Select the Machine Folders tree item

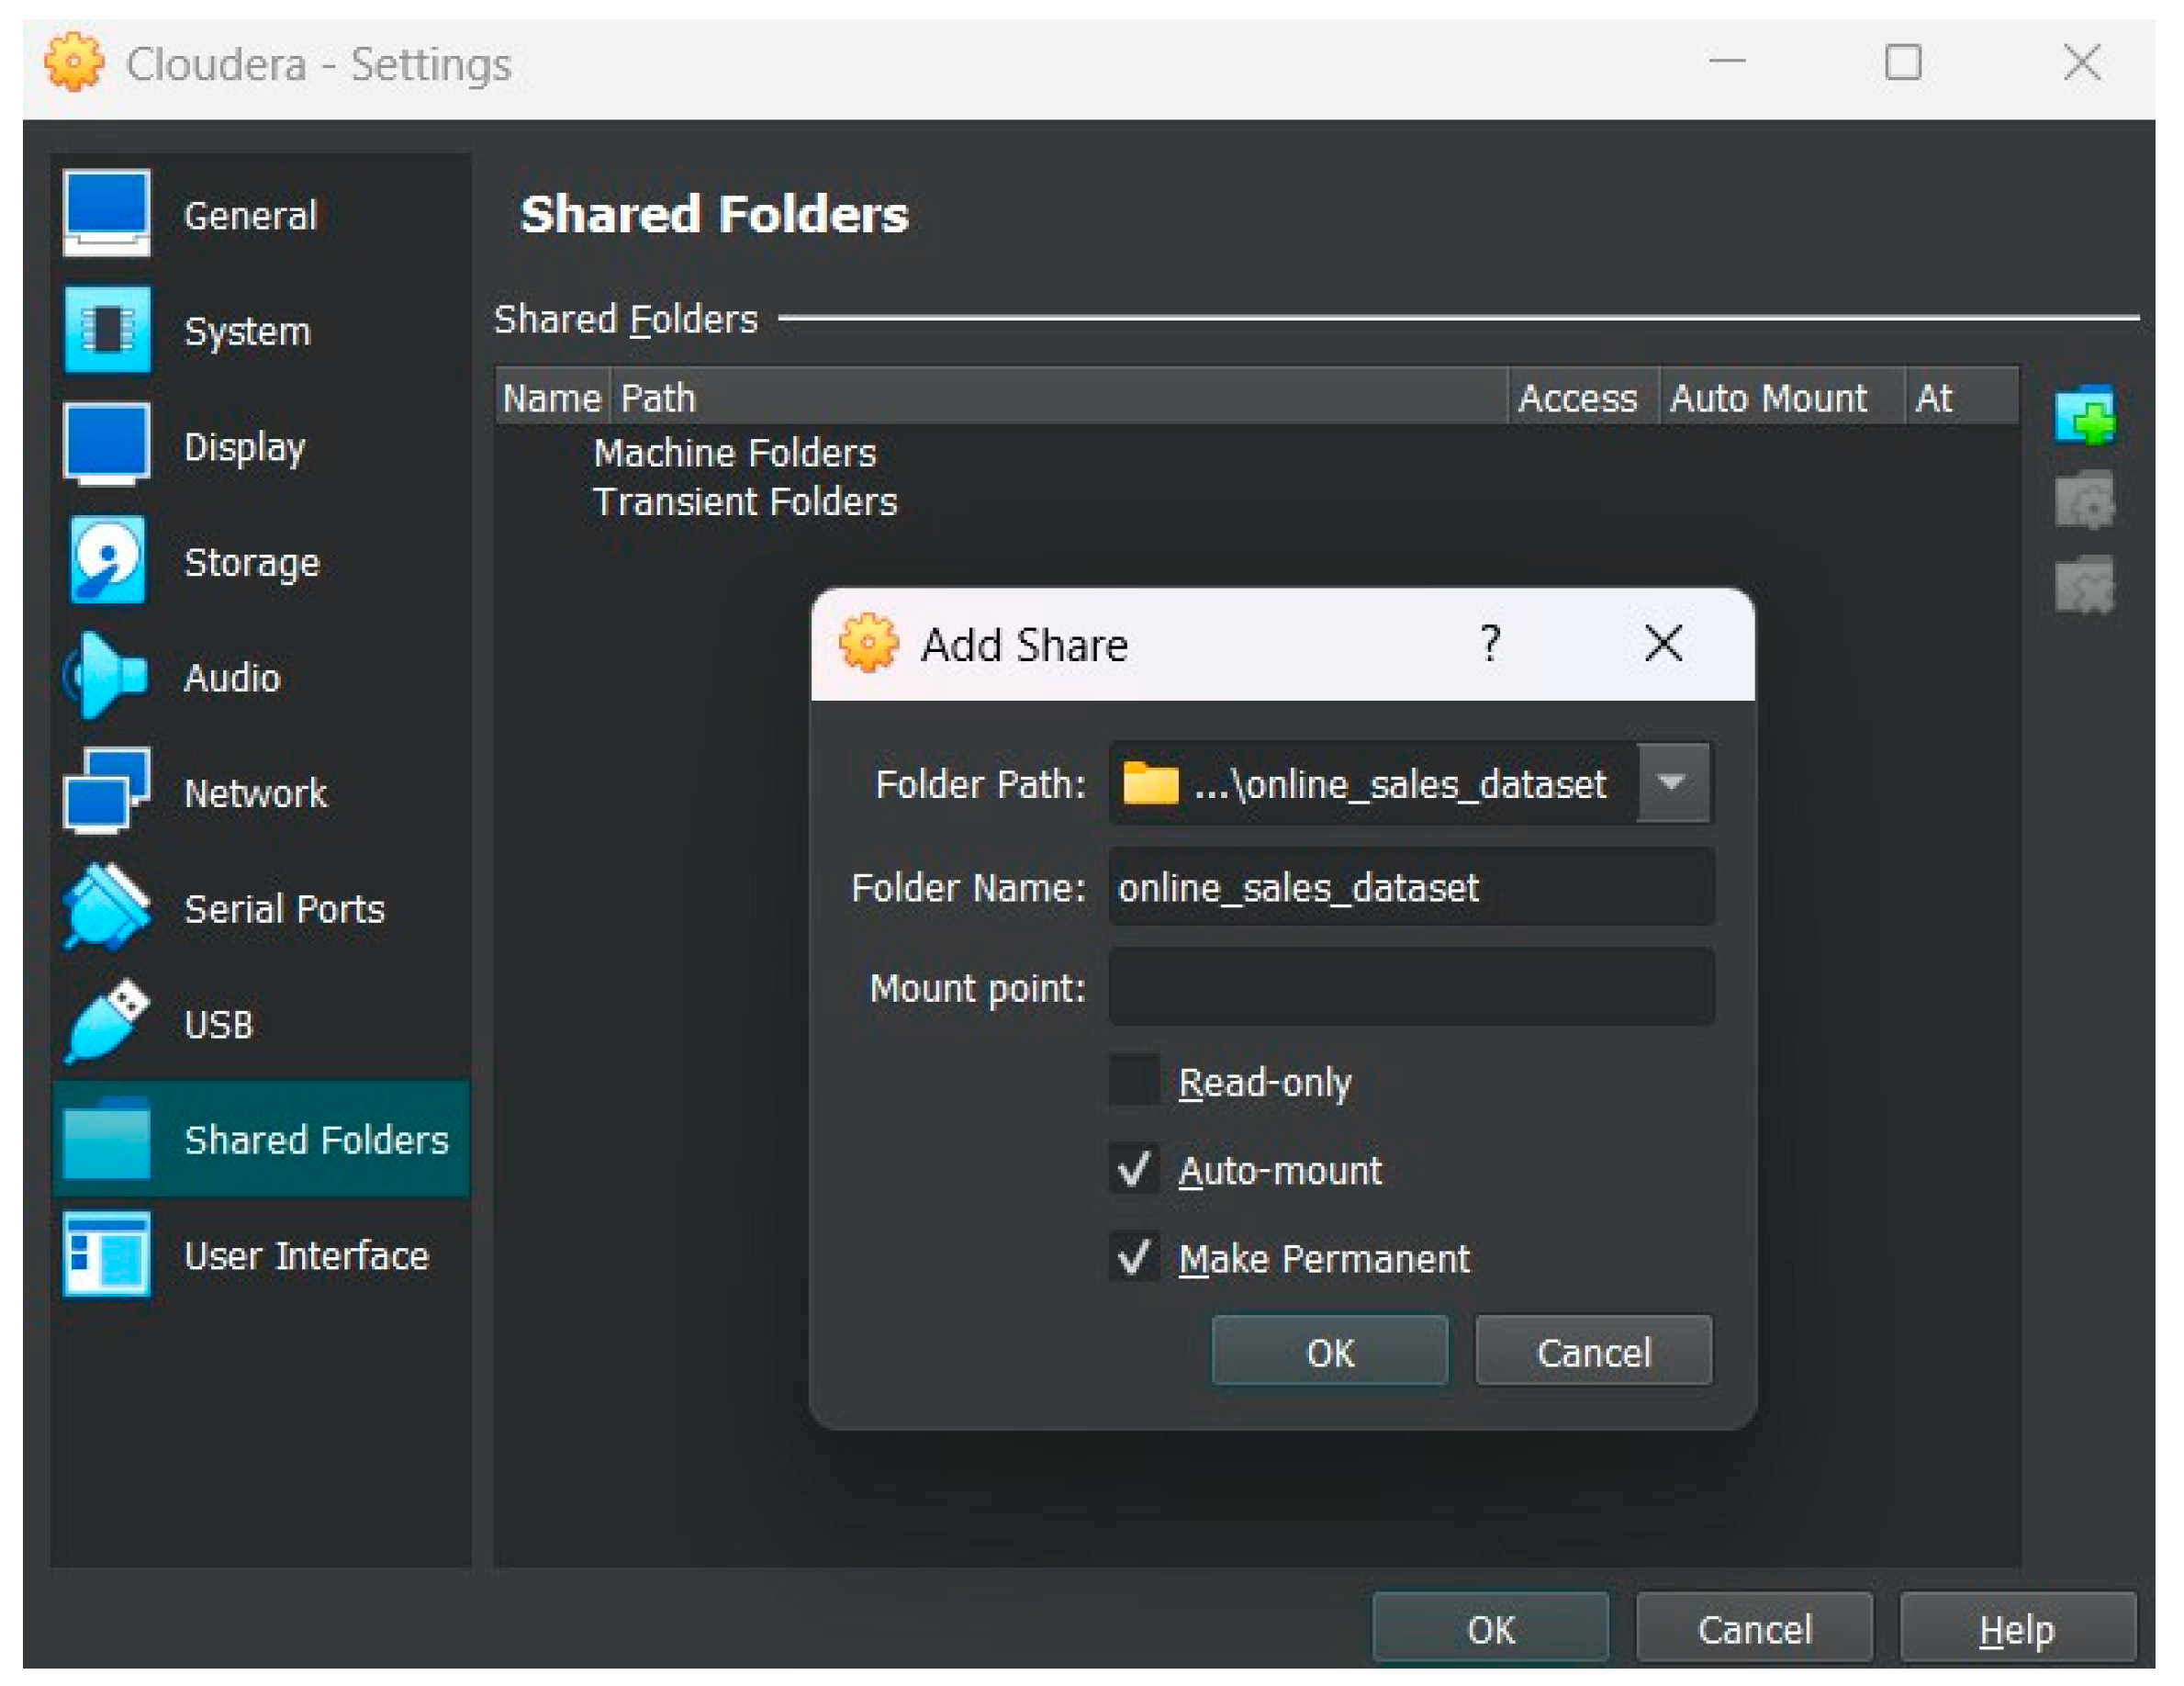pyautogui.click(x=734, y=453)
